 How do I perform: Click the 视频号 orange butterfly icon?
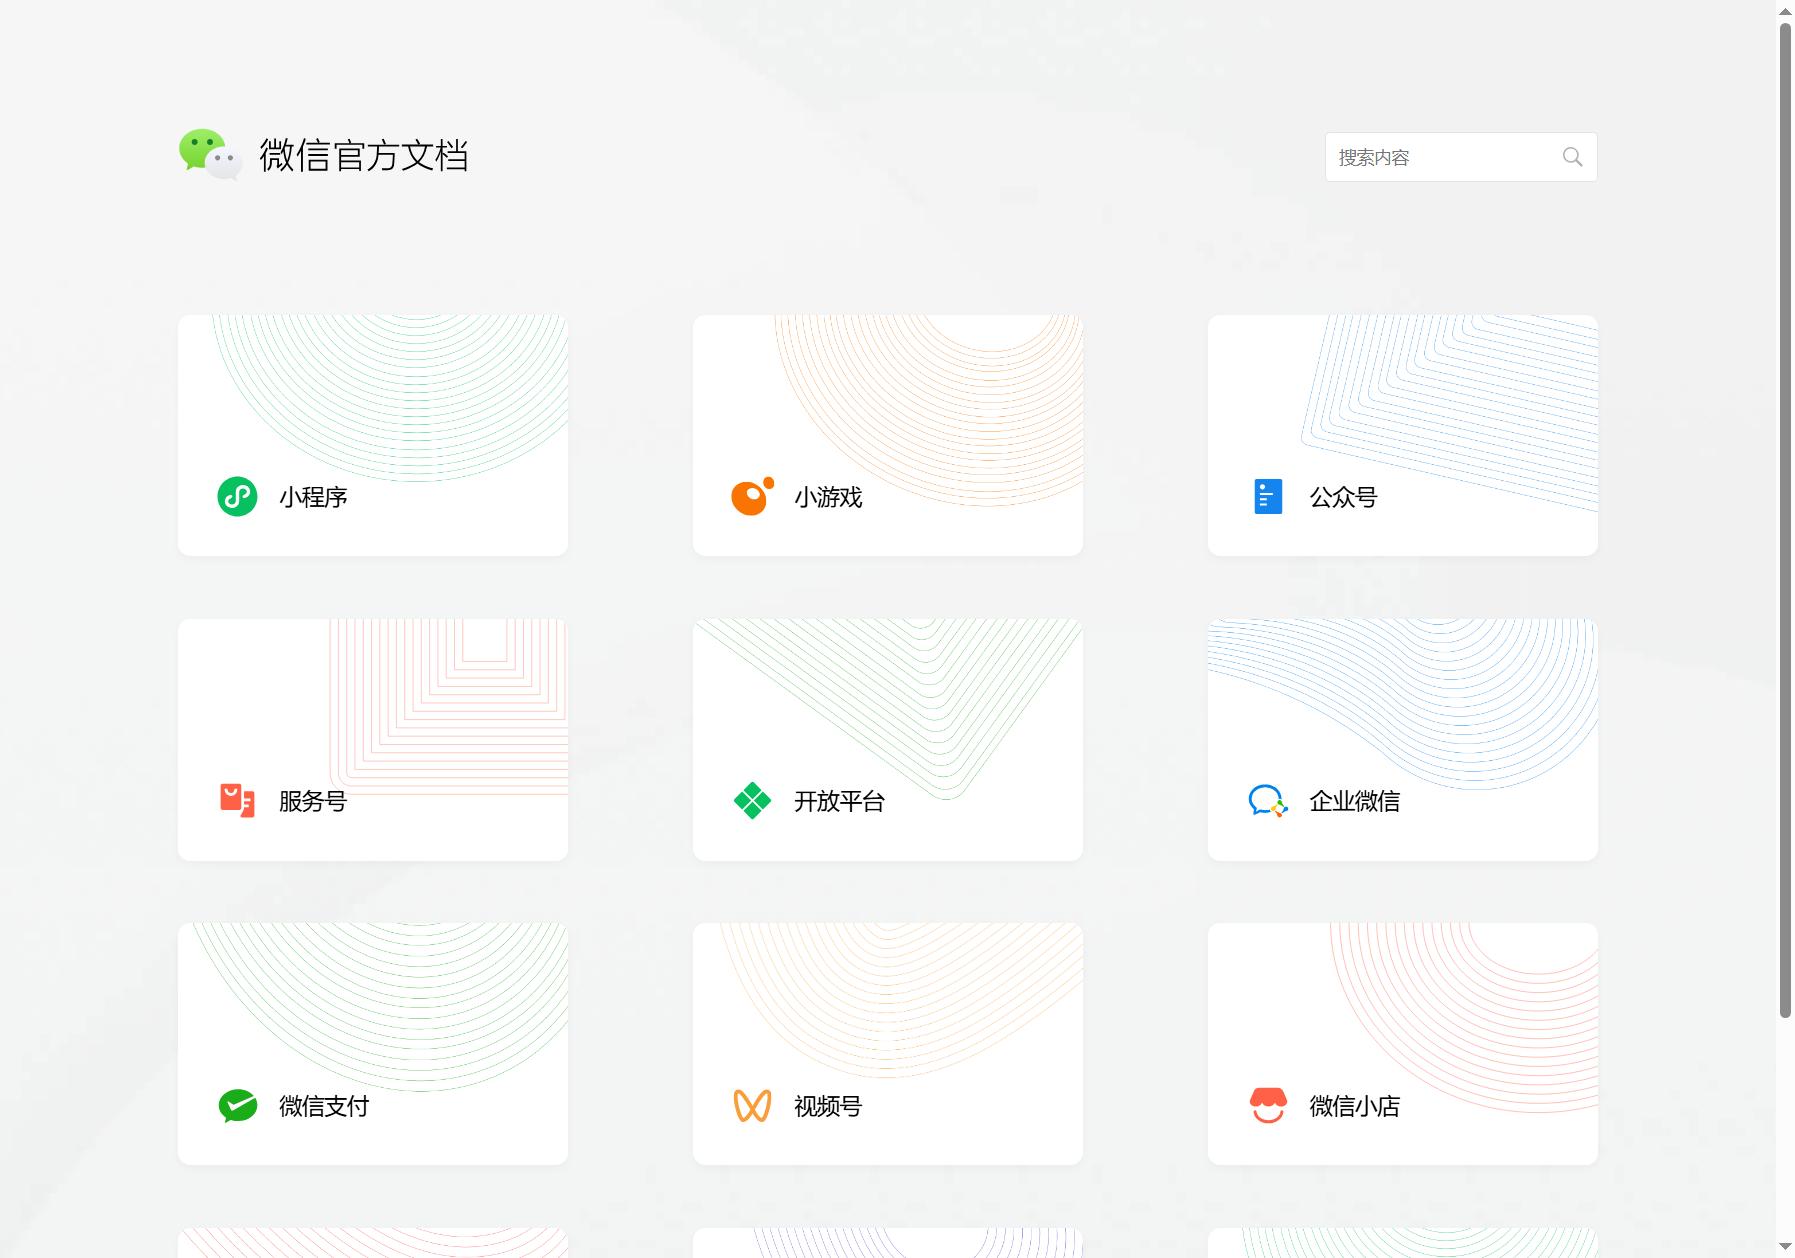[x=752, y=1105]
